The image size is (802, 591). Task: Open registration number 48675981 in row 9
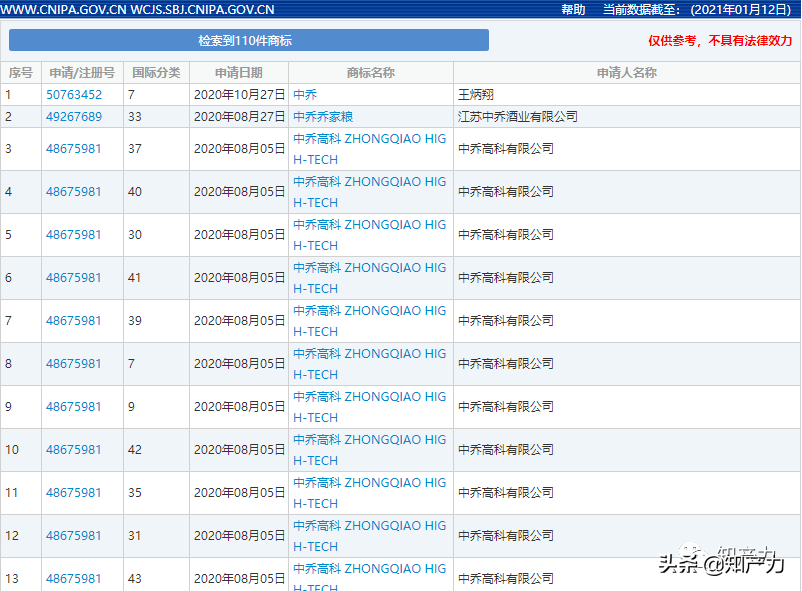(x=74, y=407)
